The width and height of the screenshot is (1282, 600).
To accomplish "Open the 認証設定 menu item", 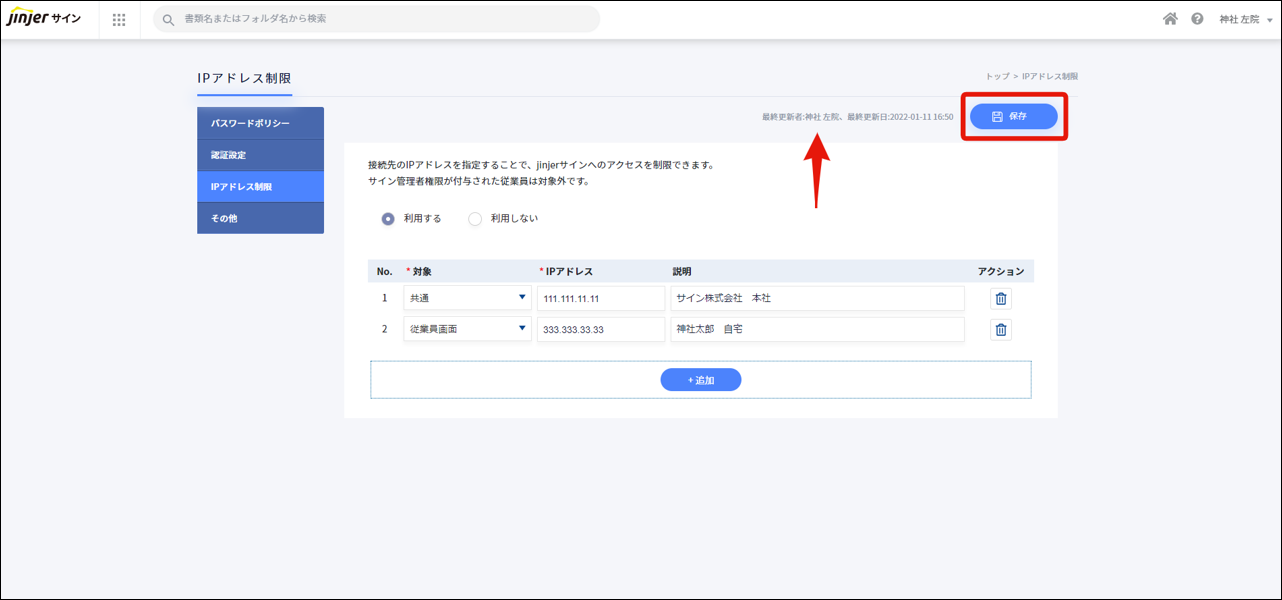I will coord(260,155).
